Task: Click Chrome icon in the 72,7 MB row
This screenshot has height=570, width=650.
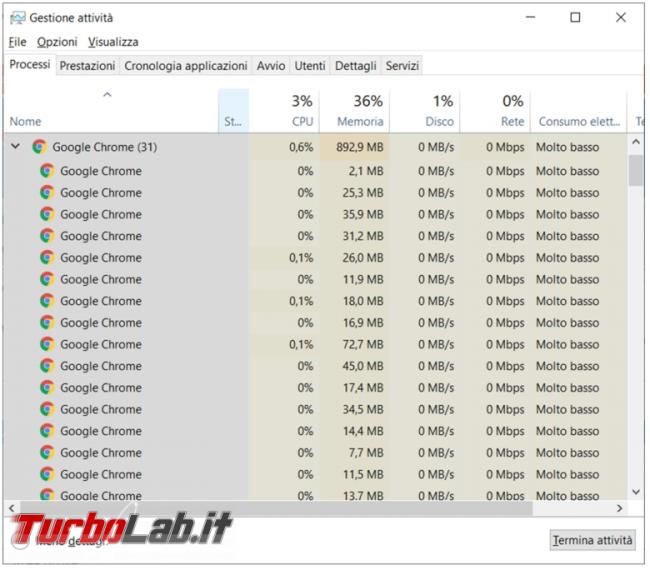Action: click(47, 344)
